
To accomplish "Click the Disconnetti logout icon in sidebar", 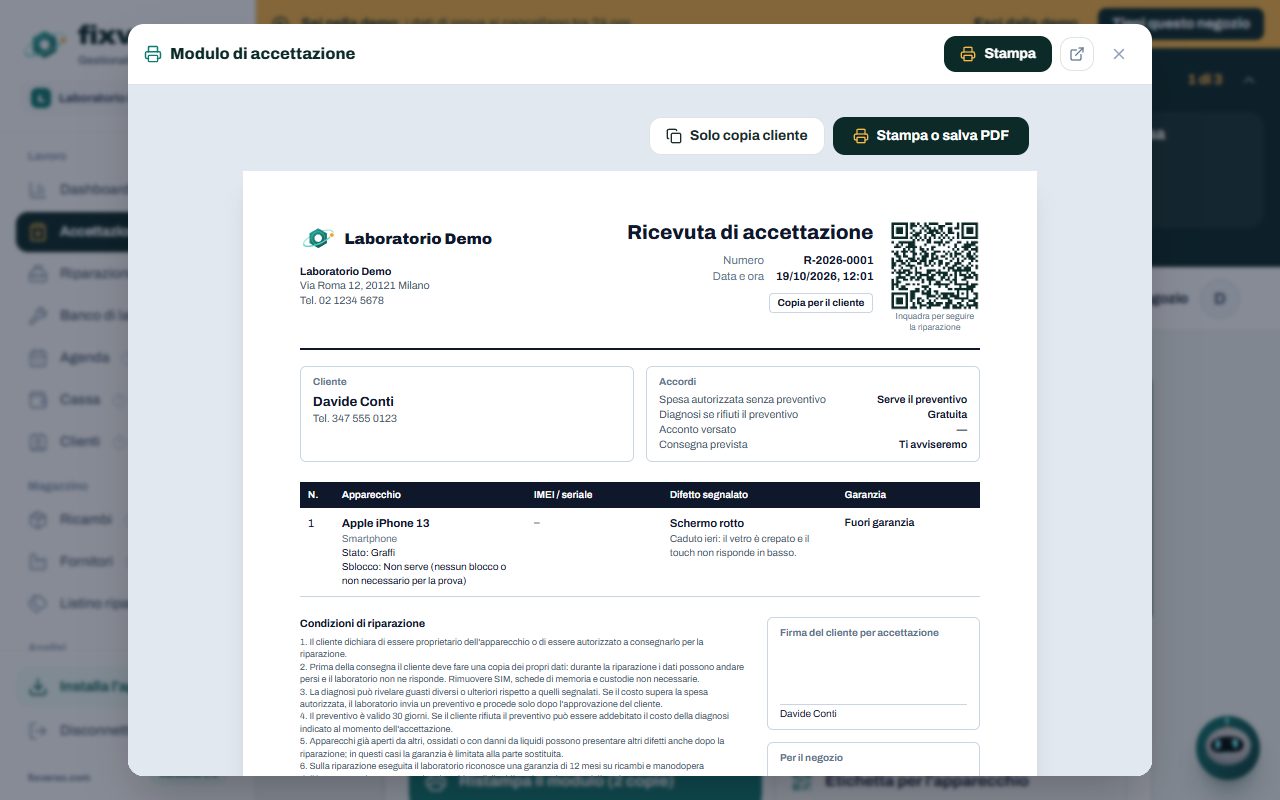I will click(x=38, y=730).
